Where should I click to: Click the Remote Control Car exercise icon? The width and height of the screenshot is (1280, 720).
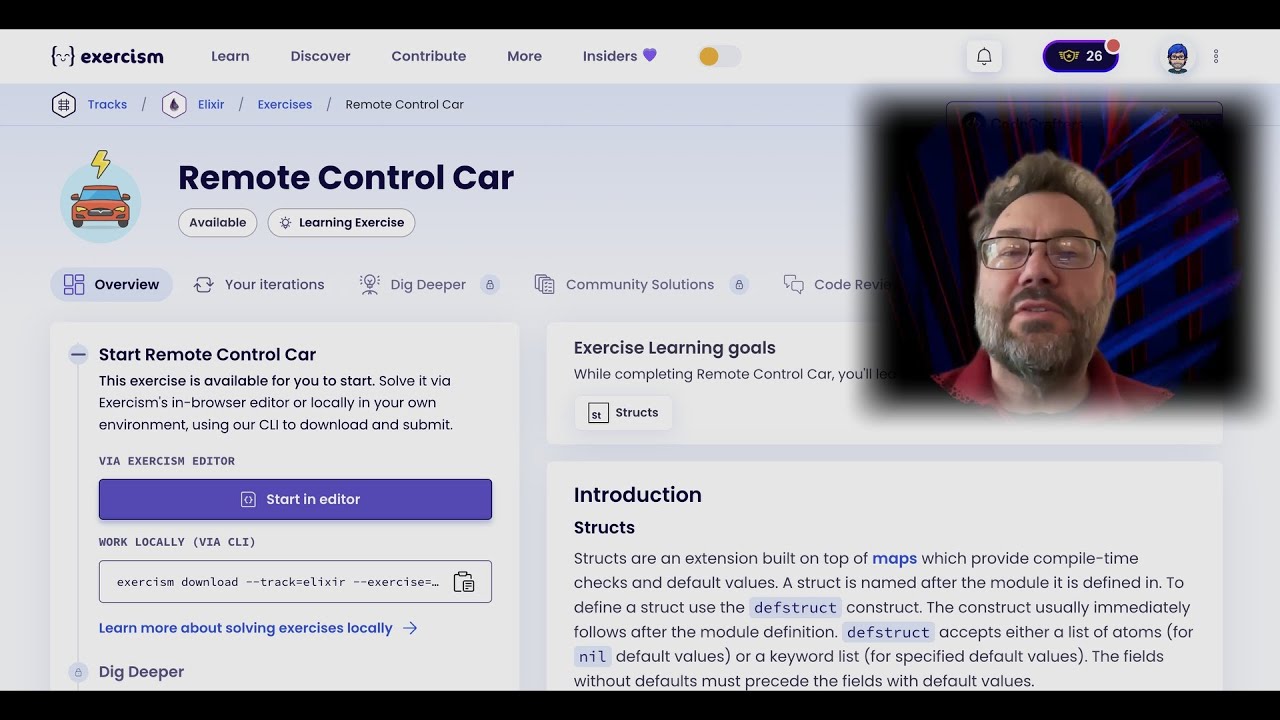[100, 197]
